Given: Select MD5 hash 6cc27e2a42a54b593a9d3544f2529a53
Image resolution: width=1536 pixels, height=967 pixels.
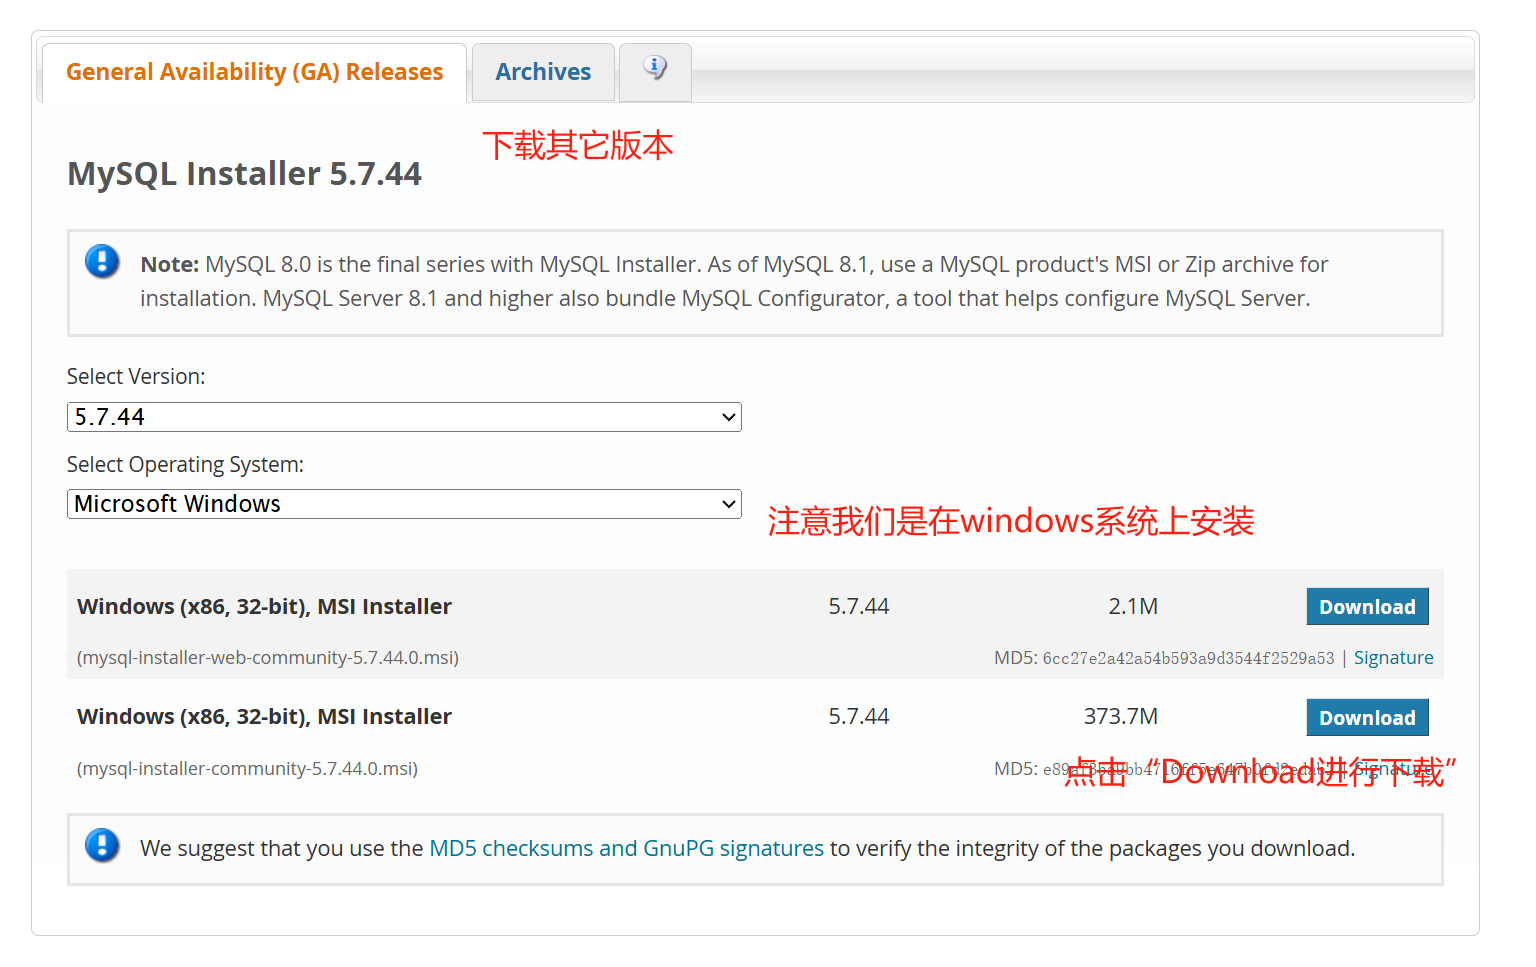Looking at the screenshot, I should (1188, 658).
